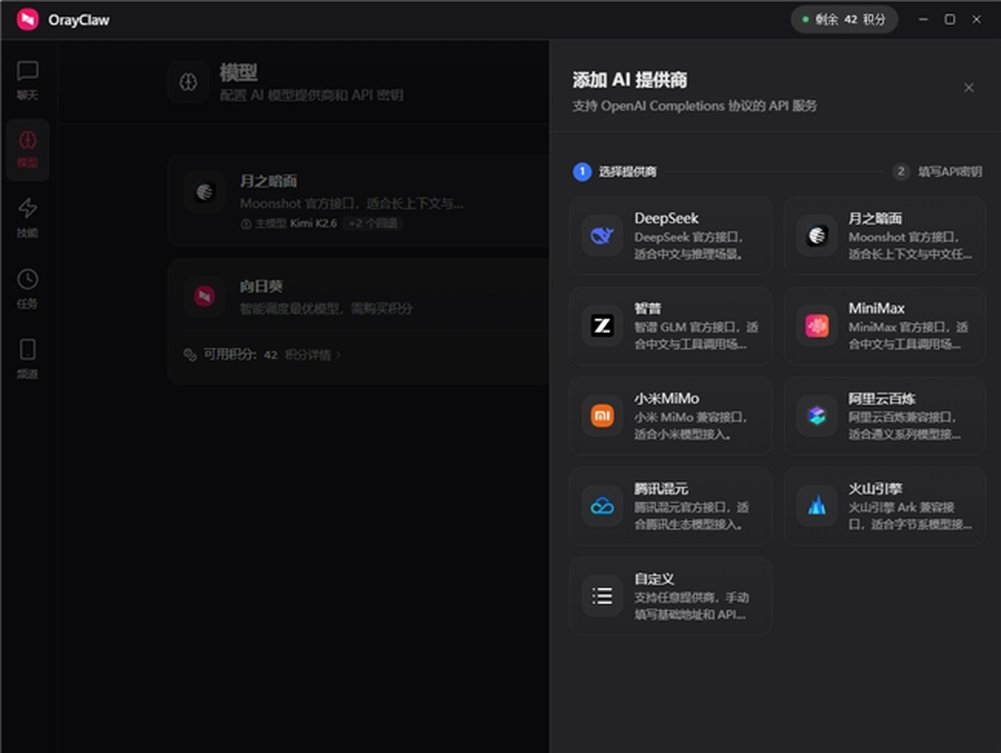Click the 主模型 Kimi K2.6 text
The image size is (1001, 753).
tap(296, 223)
